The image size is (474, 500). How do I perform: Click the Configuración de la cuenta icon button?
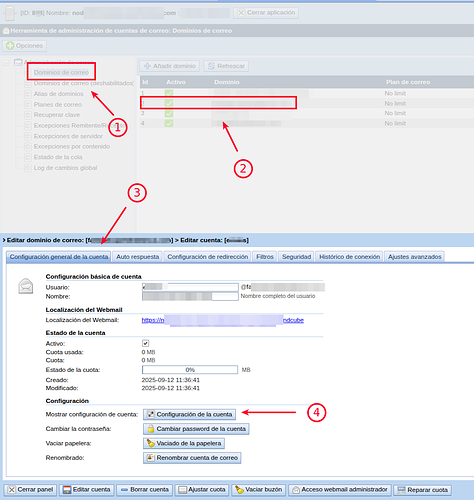pos(189,414)
